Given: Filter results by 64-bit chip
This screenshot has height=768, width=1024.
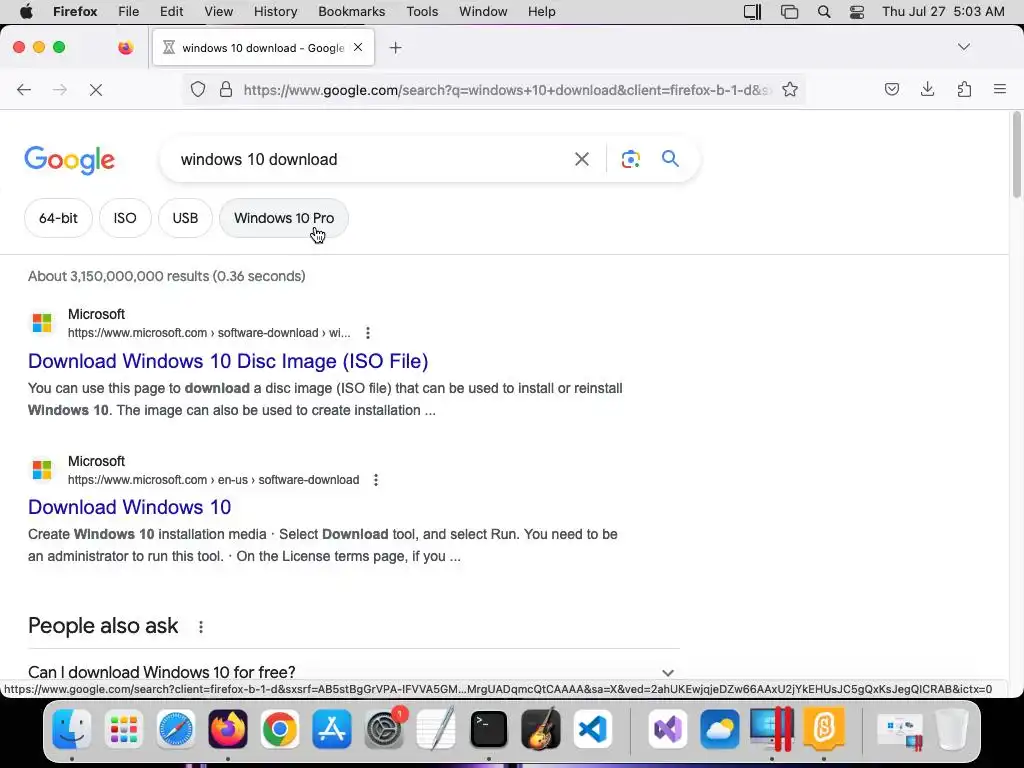Looking at the screenshot, I should [x=58, y=218].
